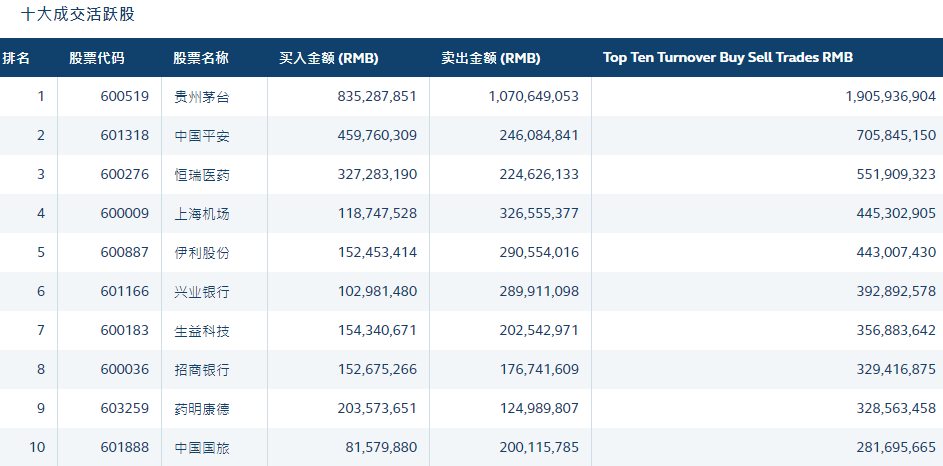This screenshot has width=943, height=466.
Task: Select stock code 600183
Action: (x=124, y=330)
